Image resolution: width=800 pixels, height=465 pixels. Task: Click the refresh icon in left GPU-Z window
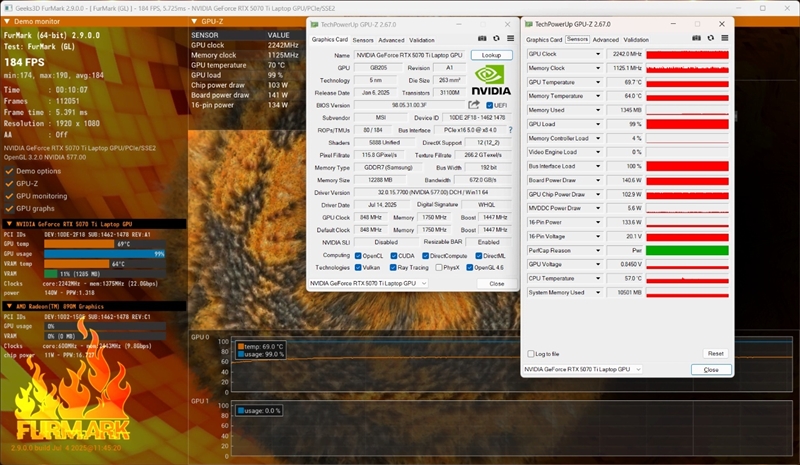click(x=496, y=38)
